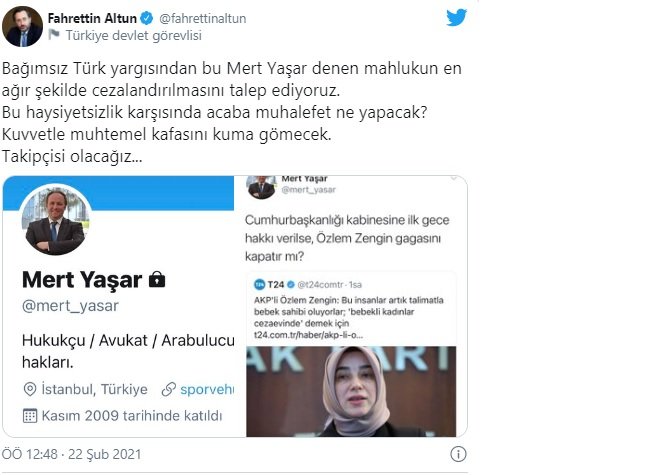This screenshot has height=475, width=670.
Task: Open the Özlem Zengin news photo
Action: coord(351,391)
